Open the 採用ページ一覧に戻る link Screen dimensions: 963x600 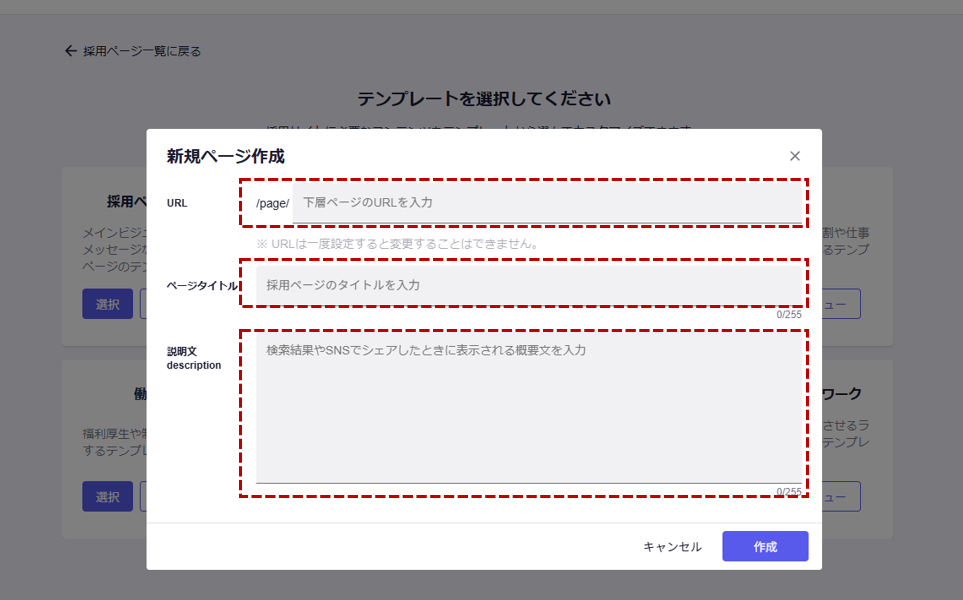[x=141, y=51]
